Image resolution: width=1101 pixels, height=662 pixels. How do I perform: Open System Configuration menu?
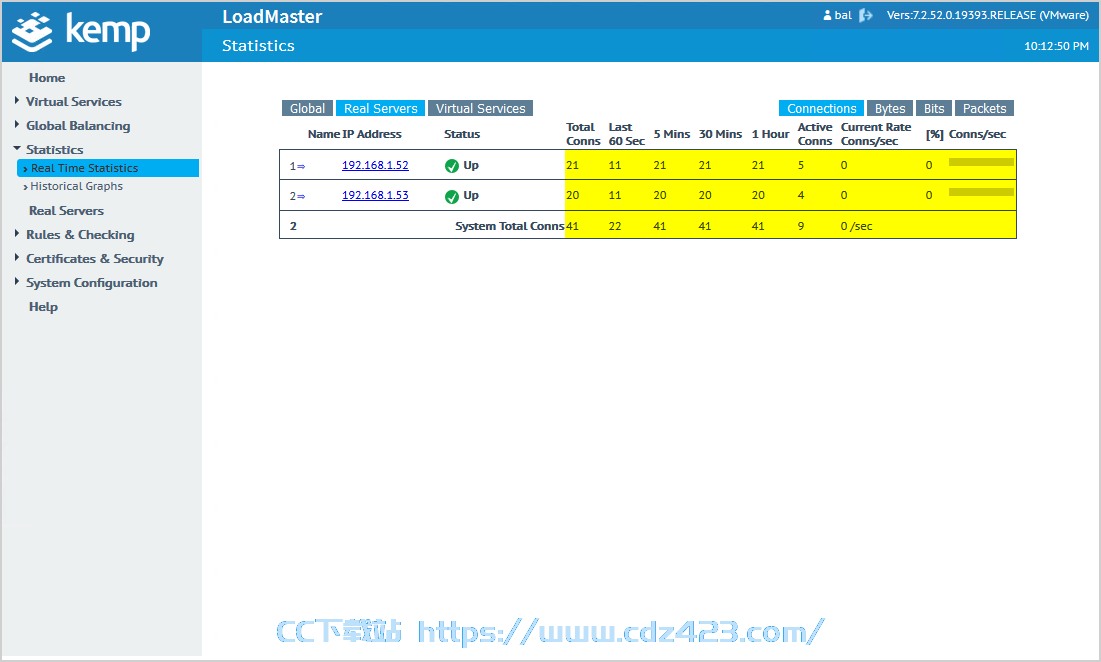[x=91, y=283]
